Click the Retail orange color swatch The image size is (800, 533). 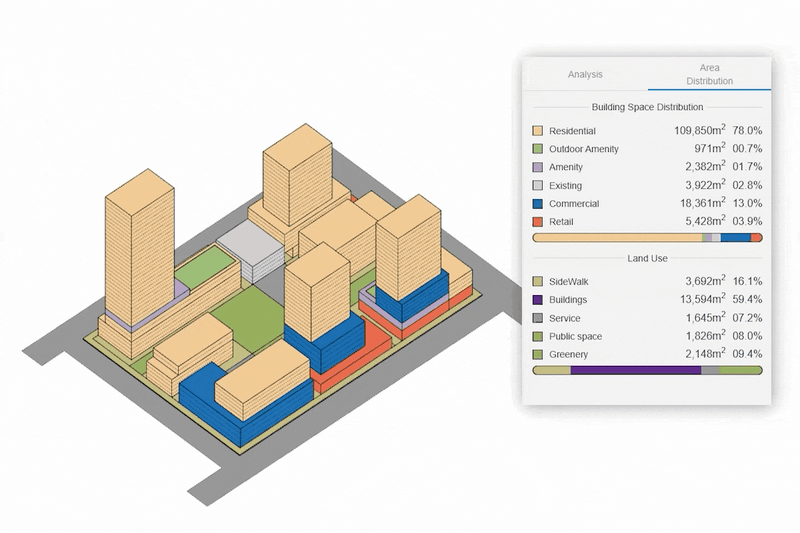(x=537, y=222)
